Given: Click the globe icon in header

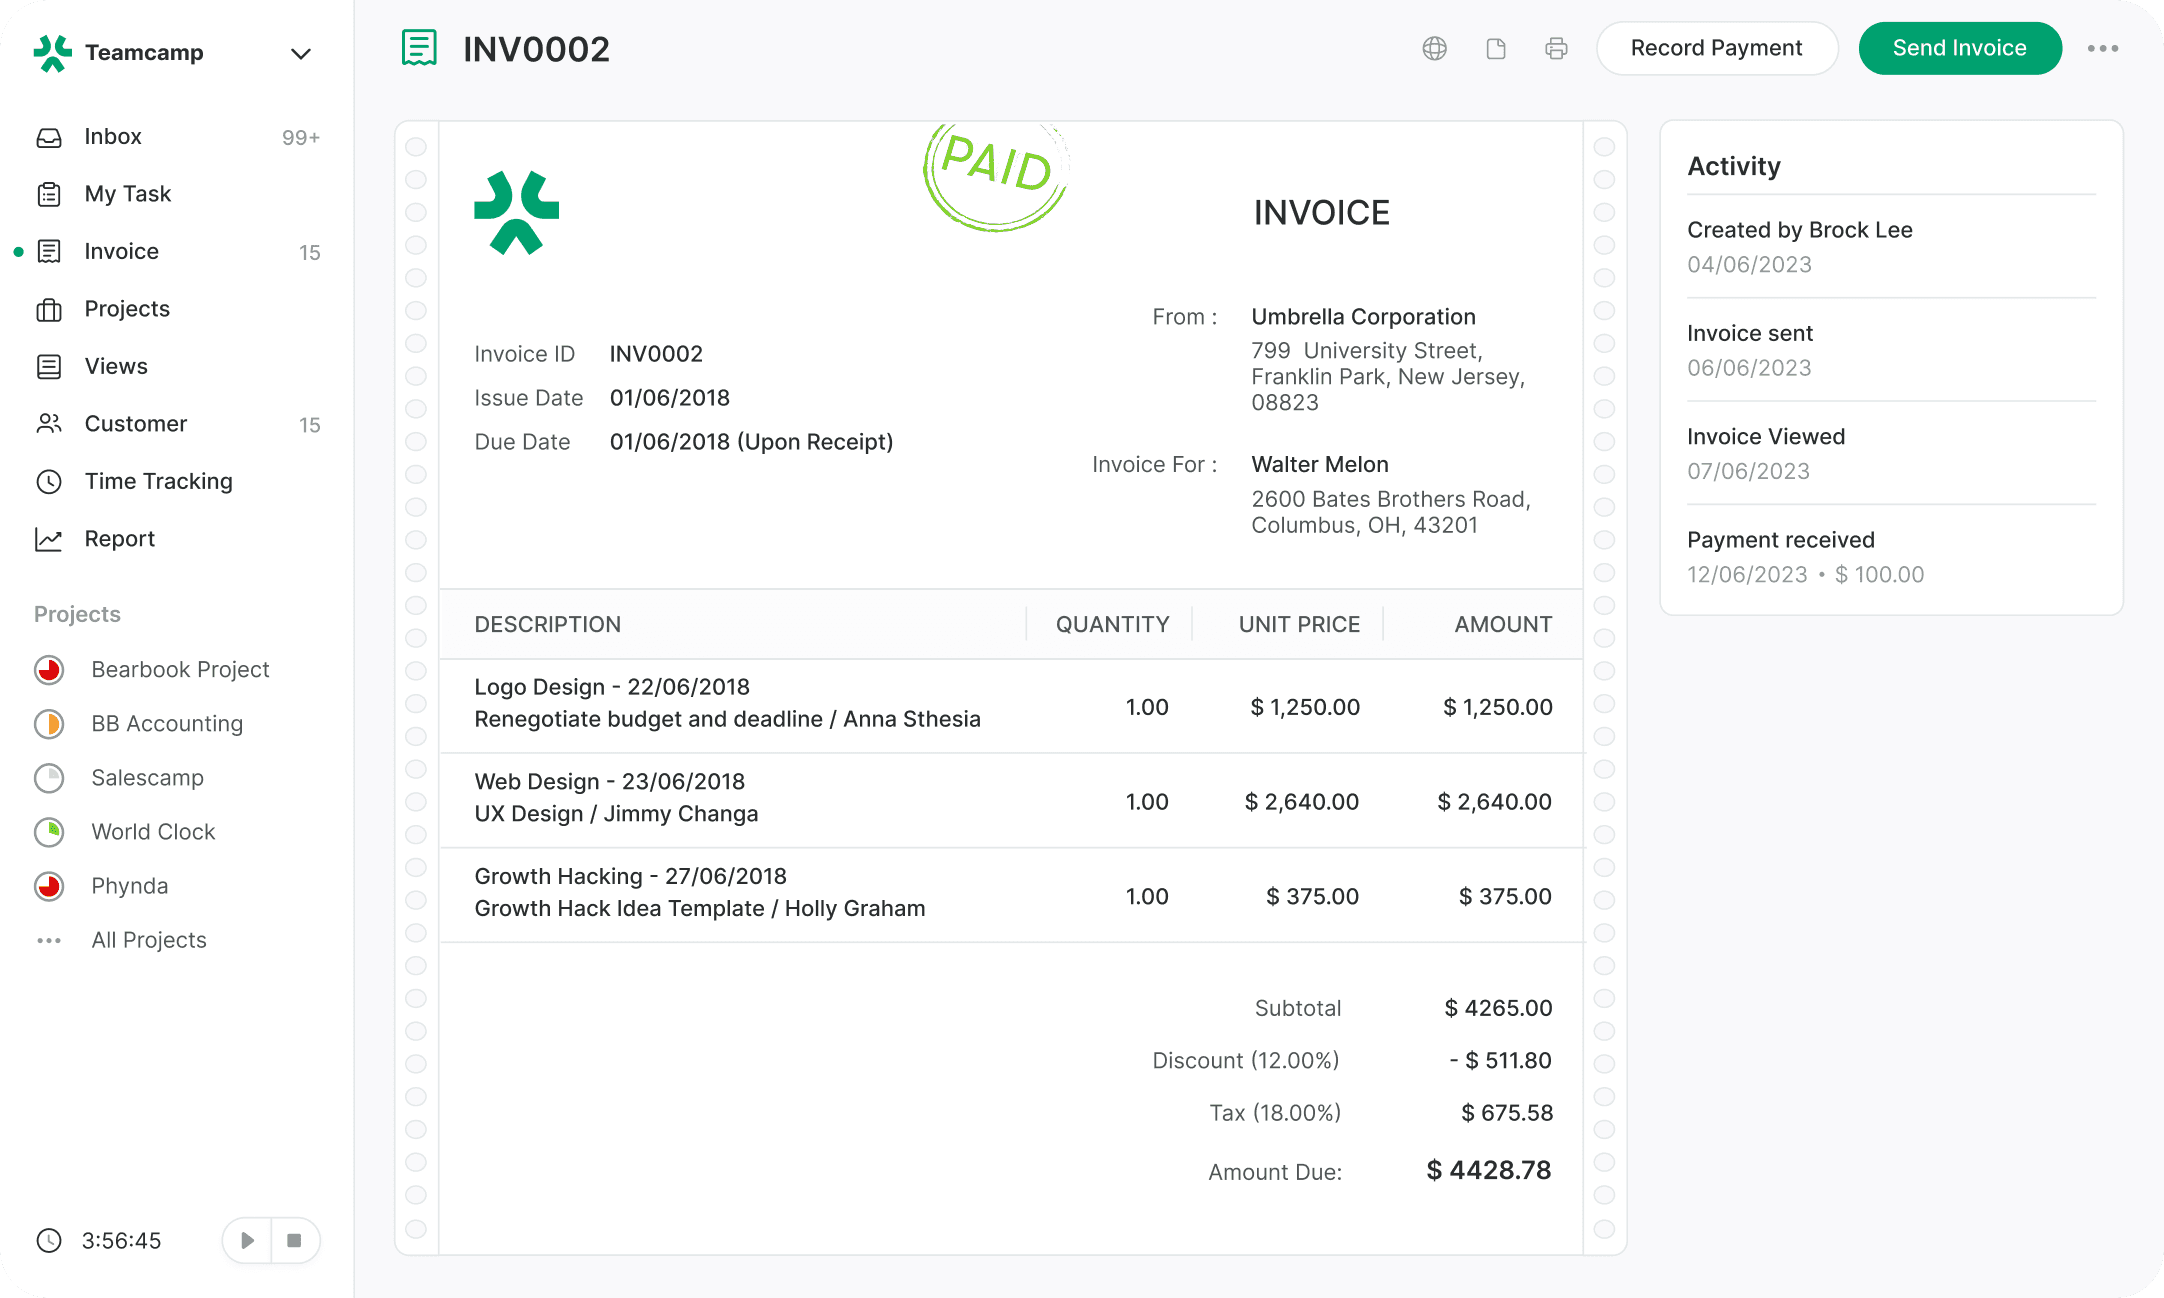Looking at the screenshot, I should pos(1434,48).
